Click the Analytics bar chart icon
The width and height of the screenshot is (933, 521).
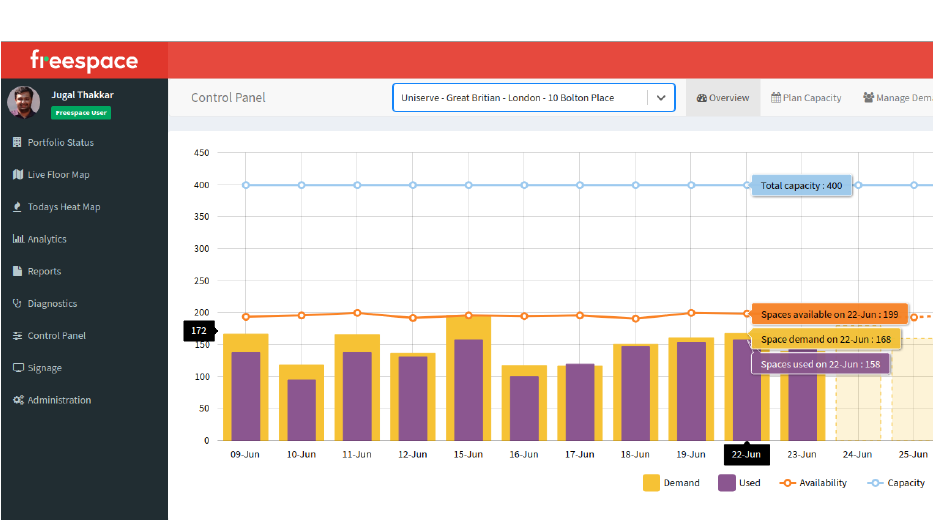[17, 239]
